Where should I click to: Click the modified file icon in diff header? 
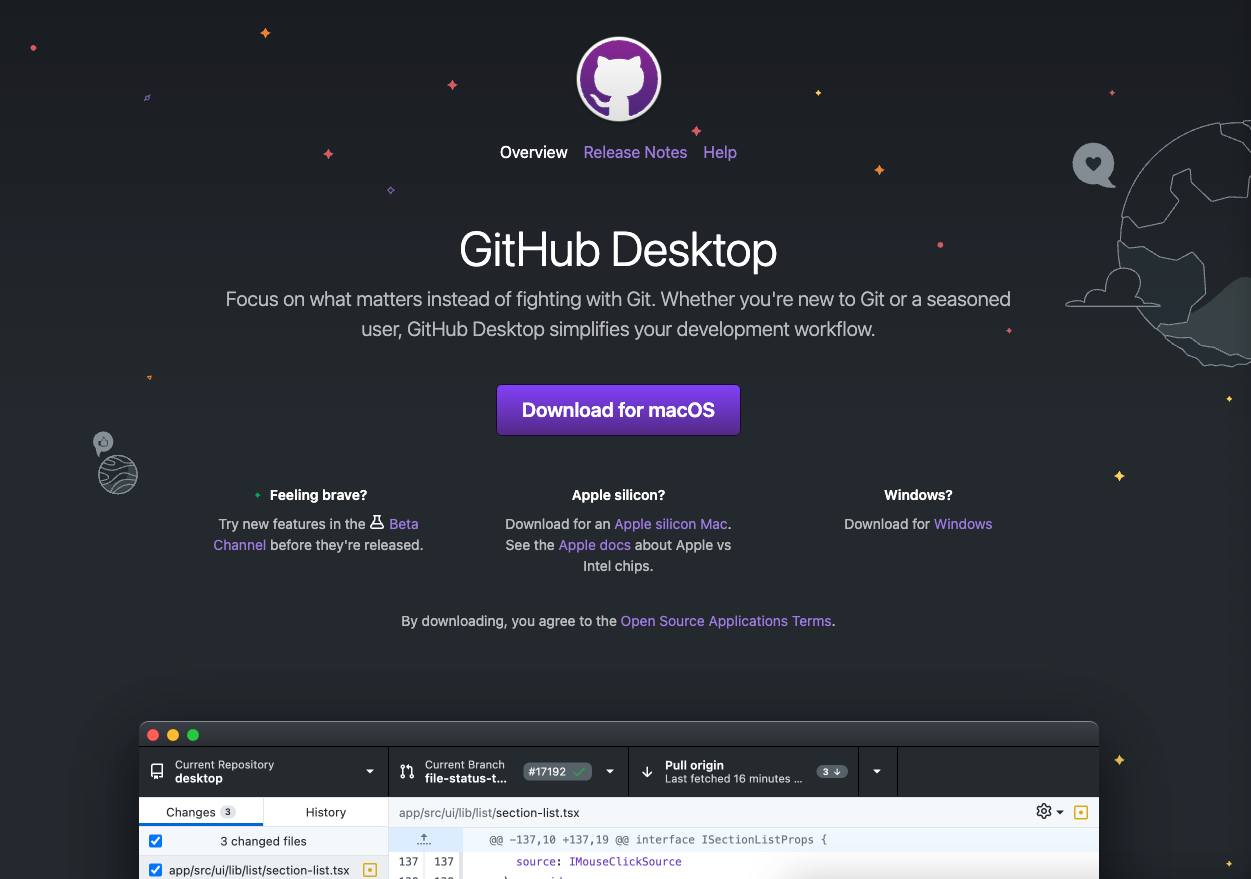pyautogui.click(x=1080, y=812)
